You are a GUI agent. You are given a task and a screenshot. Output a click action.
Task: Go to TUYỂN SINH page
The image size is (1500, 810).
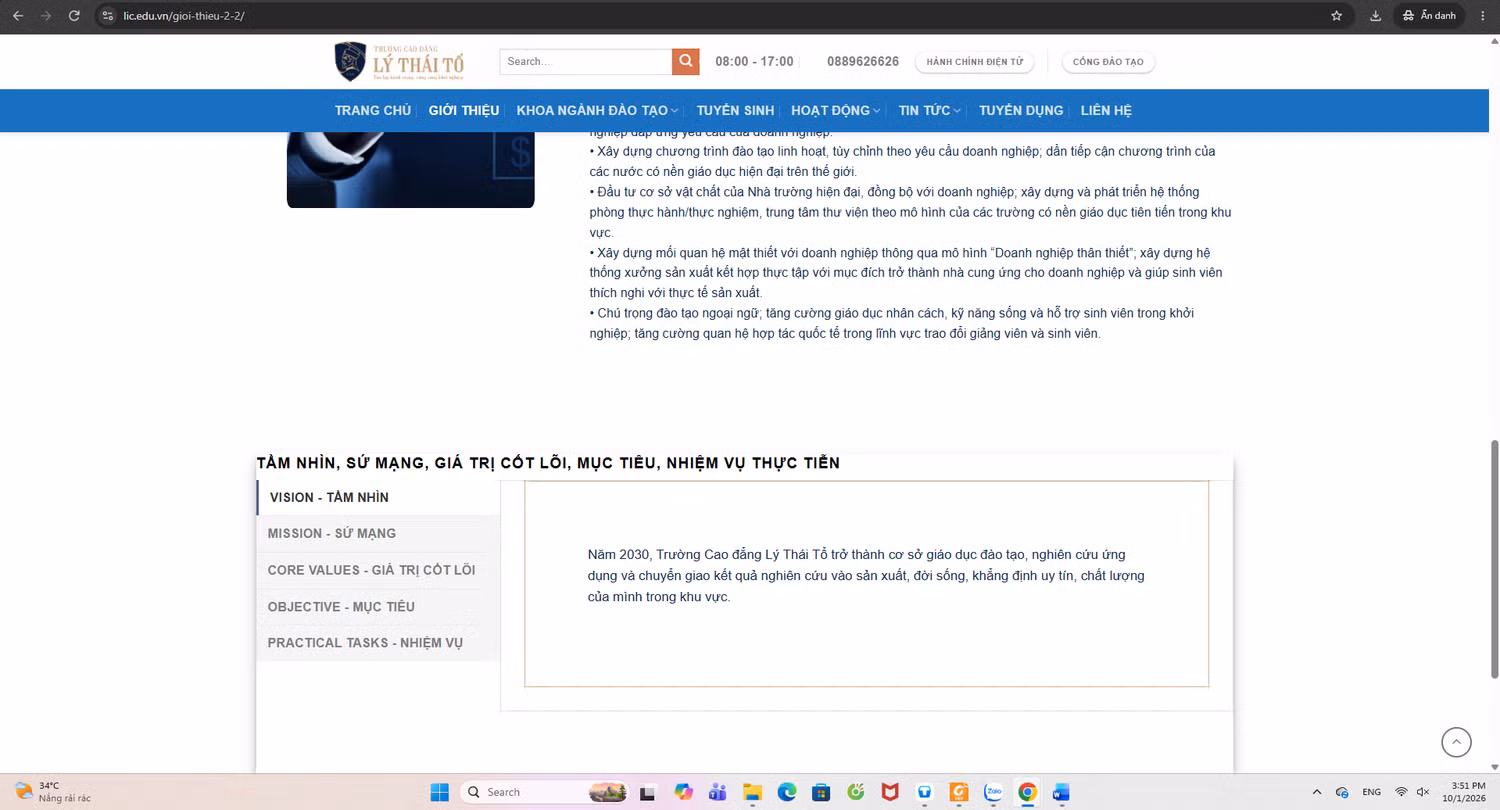735,110
